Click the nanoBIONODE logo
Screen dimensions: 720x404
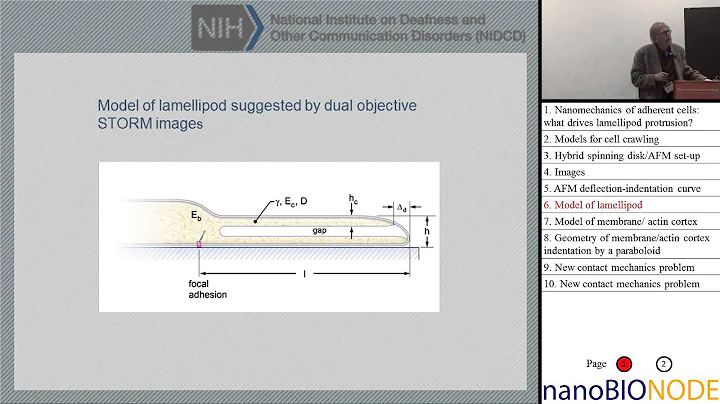(x=631, y=390)
